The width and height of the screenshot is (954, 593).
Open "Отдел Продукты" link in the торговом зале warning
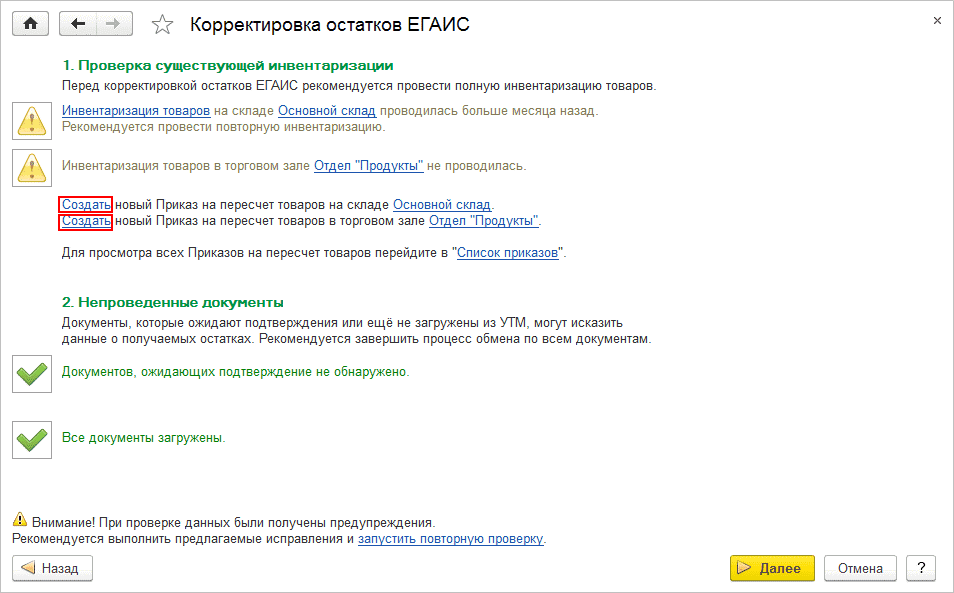click(369, 165)
